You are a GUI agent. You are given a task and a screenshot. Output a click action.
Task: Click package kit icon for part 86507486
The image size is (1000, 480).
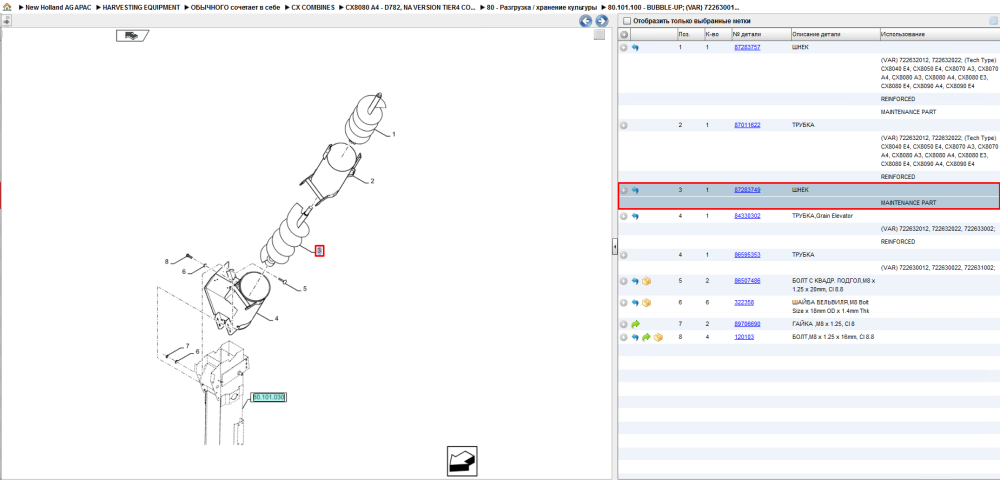pyautogui.click(x=646, y=281)
